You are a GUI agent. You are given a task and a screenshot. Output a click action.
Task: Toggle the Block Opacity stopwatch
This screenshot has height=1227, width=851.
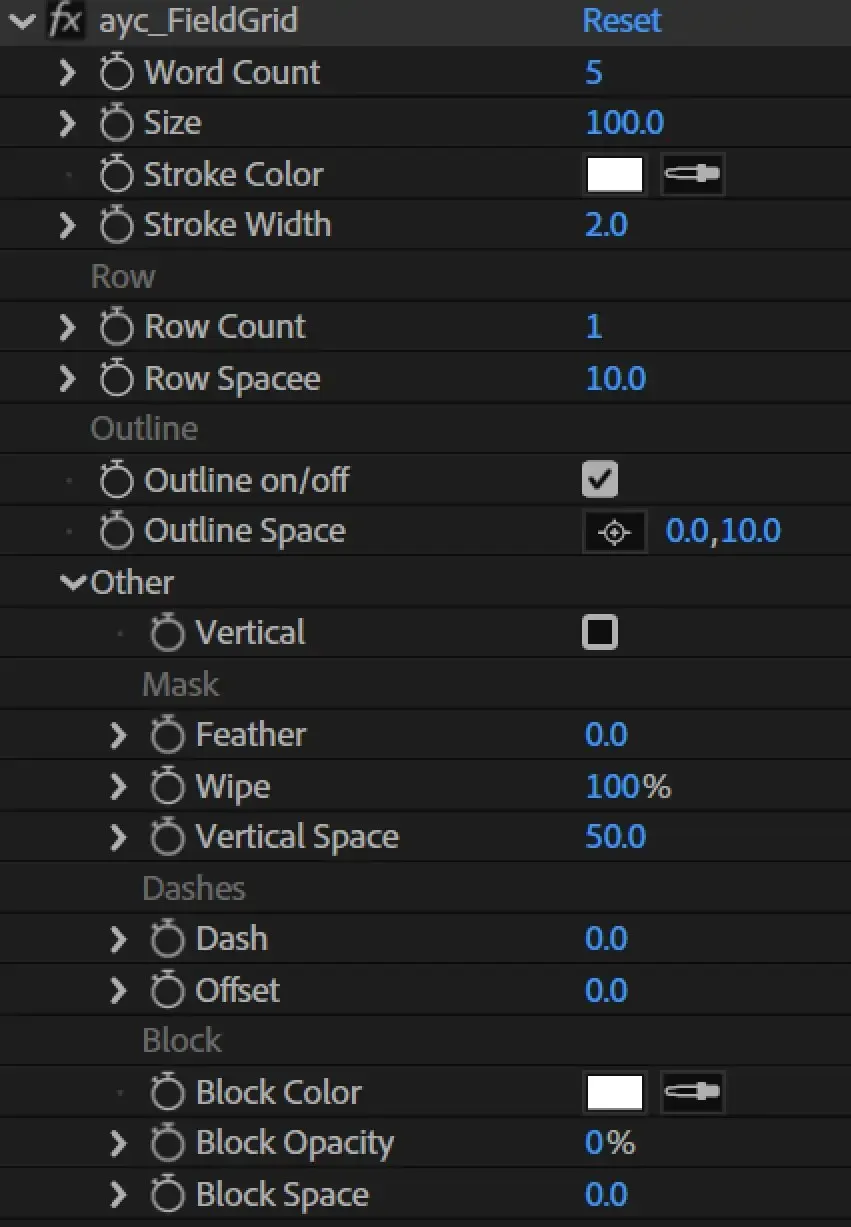tap(168, 1143)
